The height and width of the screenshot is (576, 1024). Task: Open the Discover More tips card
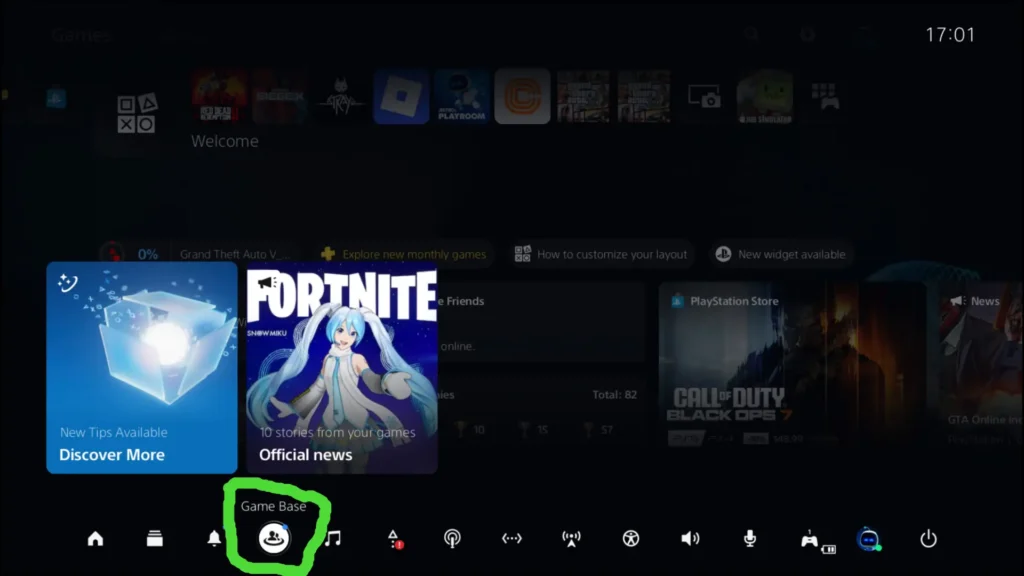(142, 368)
